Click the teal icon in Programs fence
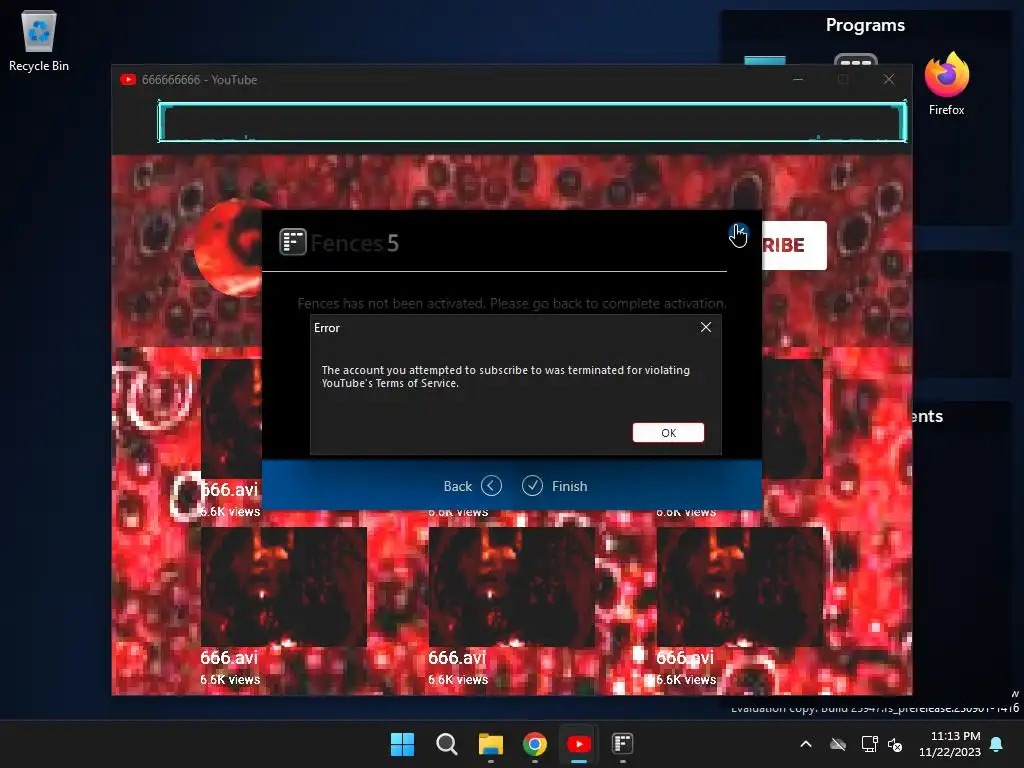The width and height of the screenshot is (1024, 768). (x=765, y=61)
